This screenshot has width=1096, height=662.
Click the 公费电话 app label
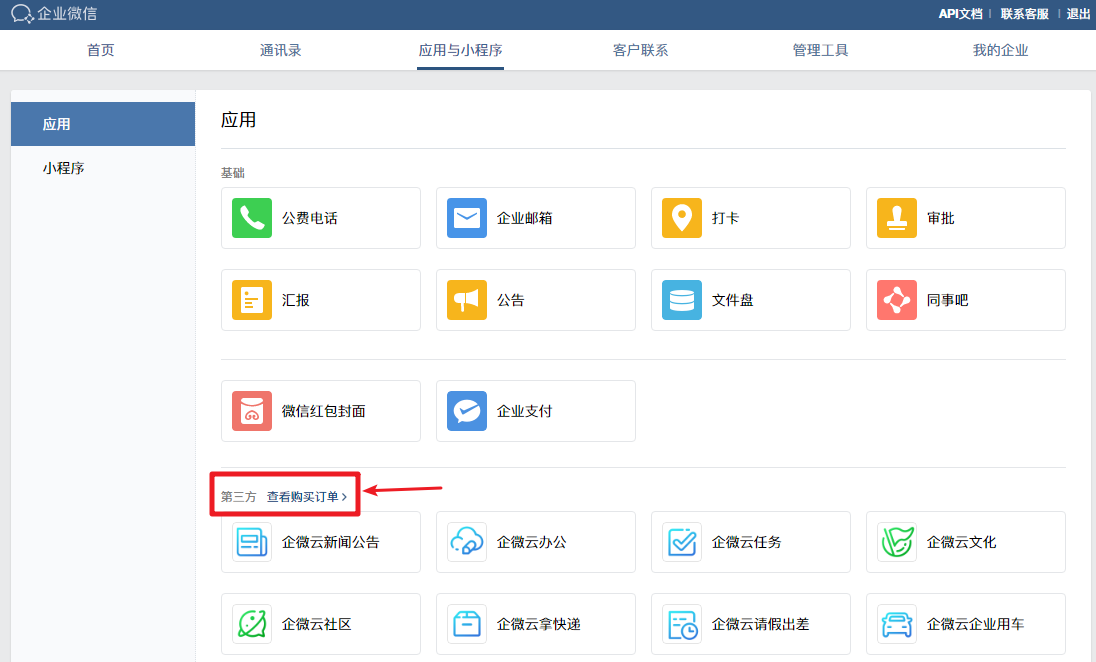click(310, 218)
